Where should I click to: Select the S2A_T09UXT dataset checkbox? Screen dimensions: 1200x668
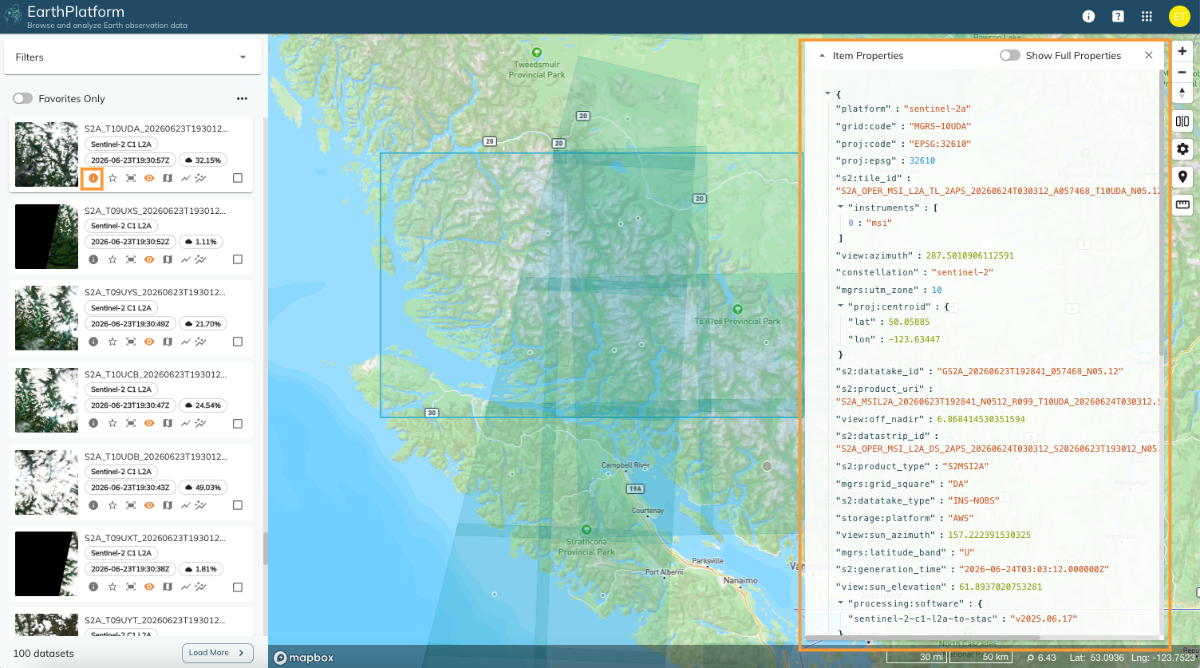click(238, 586)
